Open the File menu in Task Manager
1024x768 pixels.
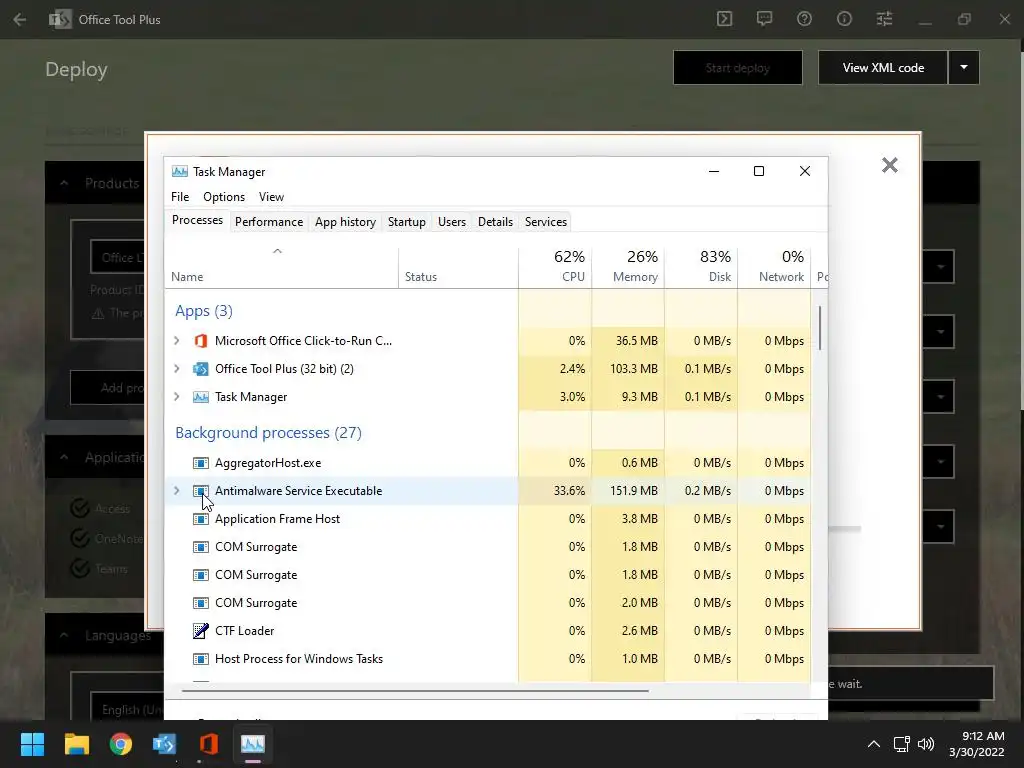click(x=180, y=197)
